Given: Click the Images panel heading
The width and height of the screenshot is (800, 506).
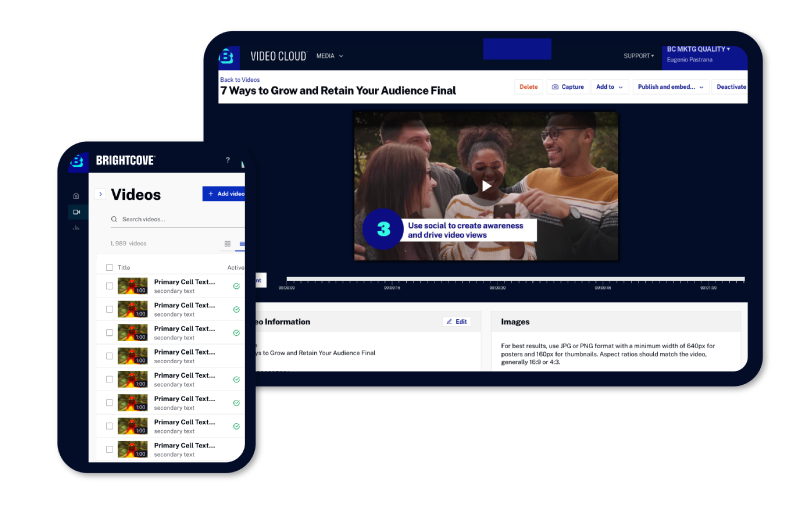Looking at the screenshot, I should click(x=515, y=322).
